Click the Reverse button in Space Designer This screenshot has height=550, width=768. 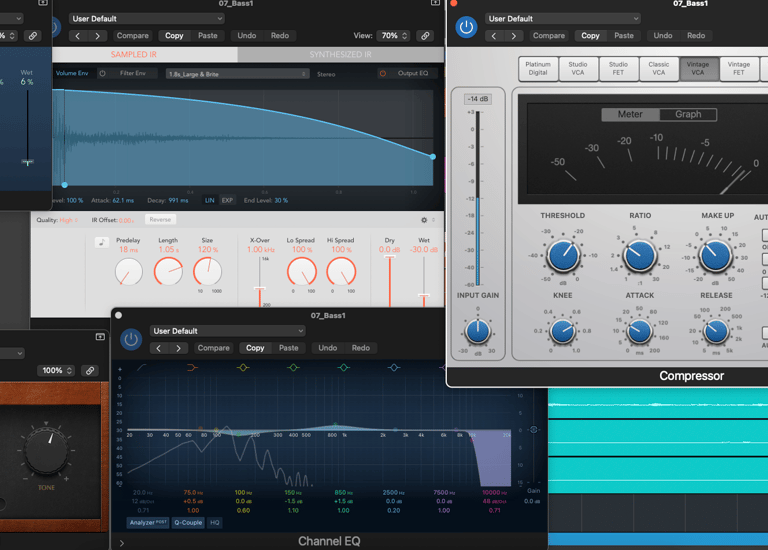(x=160, y=220)
